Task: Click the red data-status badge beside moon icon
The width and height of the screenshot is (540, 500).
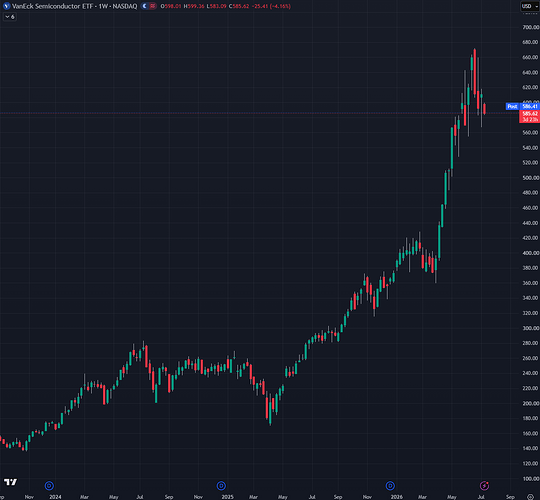Action: click(153, 6)
